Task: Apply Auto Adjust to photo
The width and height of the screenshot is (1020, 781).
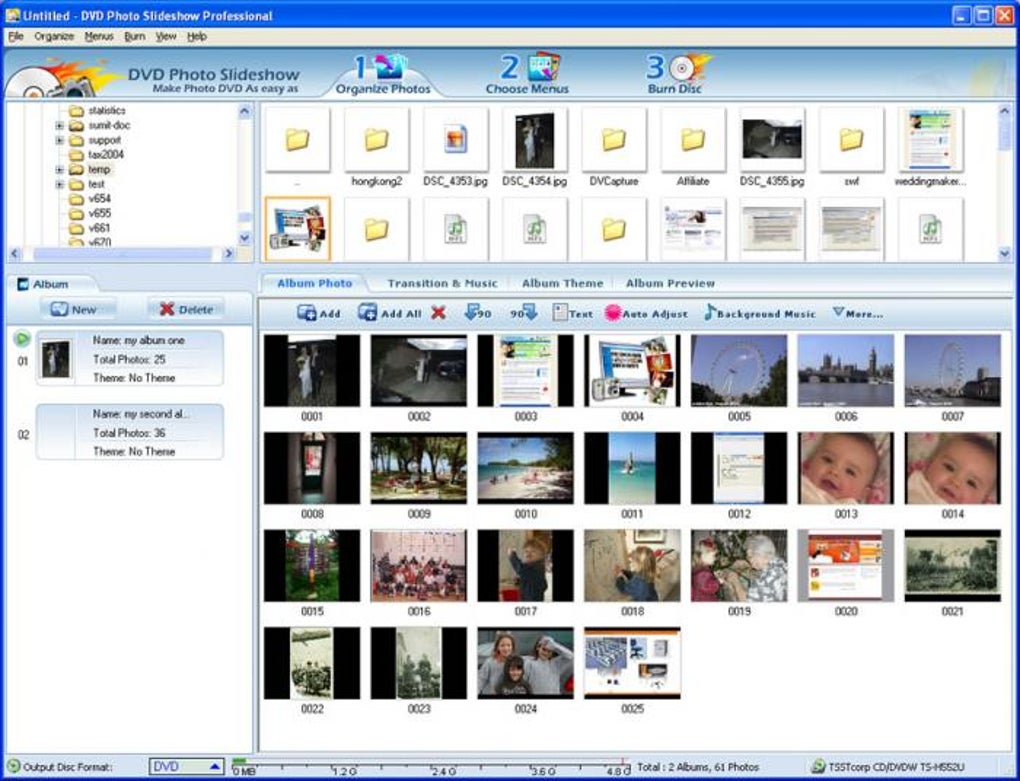Action: pyautogui.click(x=646, y=313)
